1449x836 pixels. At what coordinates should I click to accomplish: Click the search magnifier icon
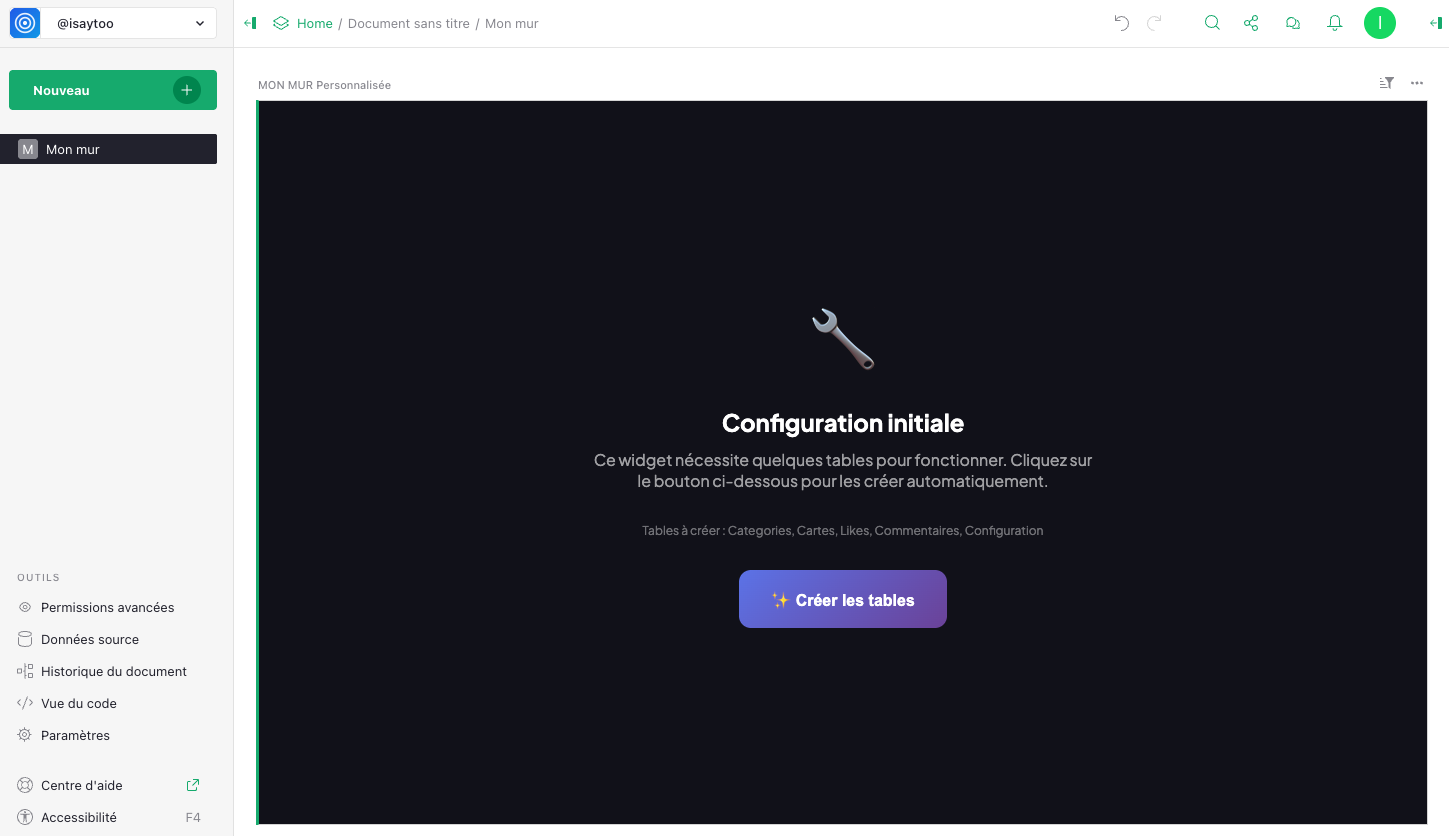pyautogui.click(x=1212, y=23)
